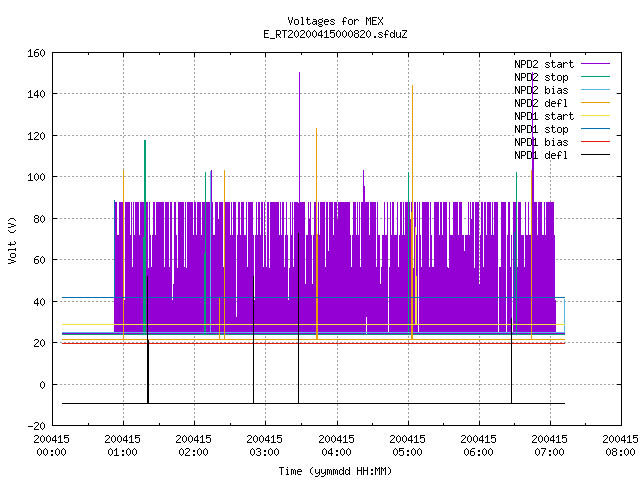Click the 60 y-axis tick label
This screenshot has width=640, height=480.
coord(39,260)
